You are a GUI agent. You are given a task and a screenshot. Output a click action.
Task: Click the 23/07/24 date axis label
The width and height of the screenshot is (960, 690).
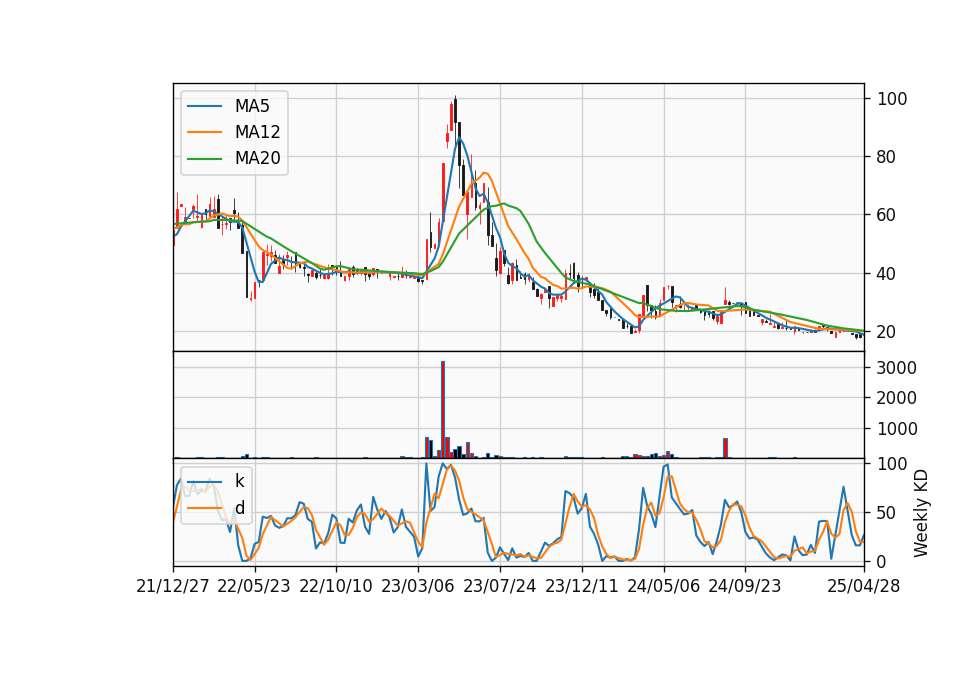click(500, 586)
